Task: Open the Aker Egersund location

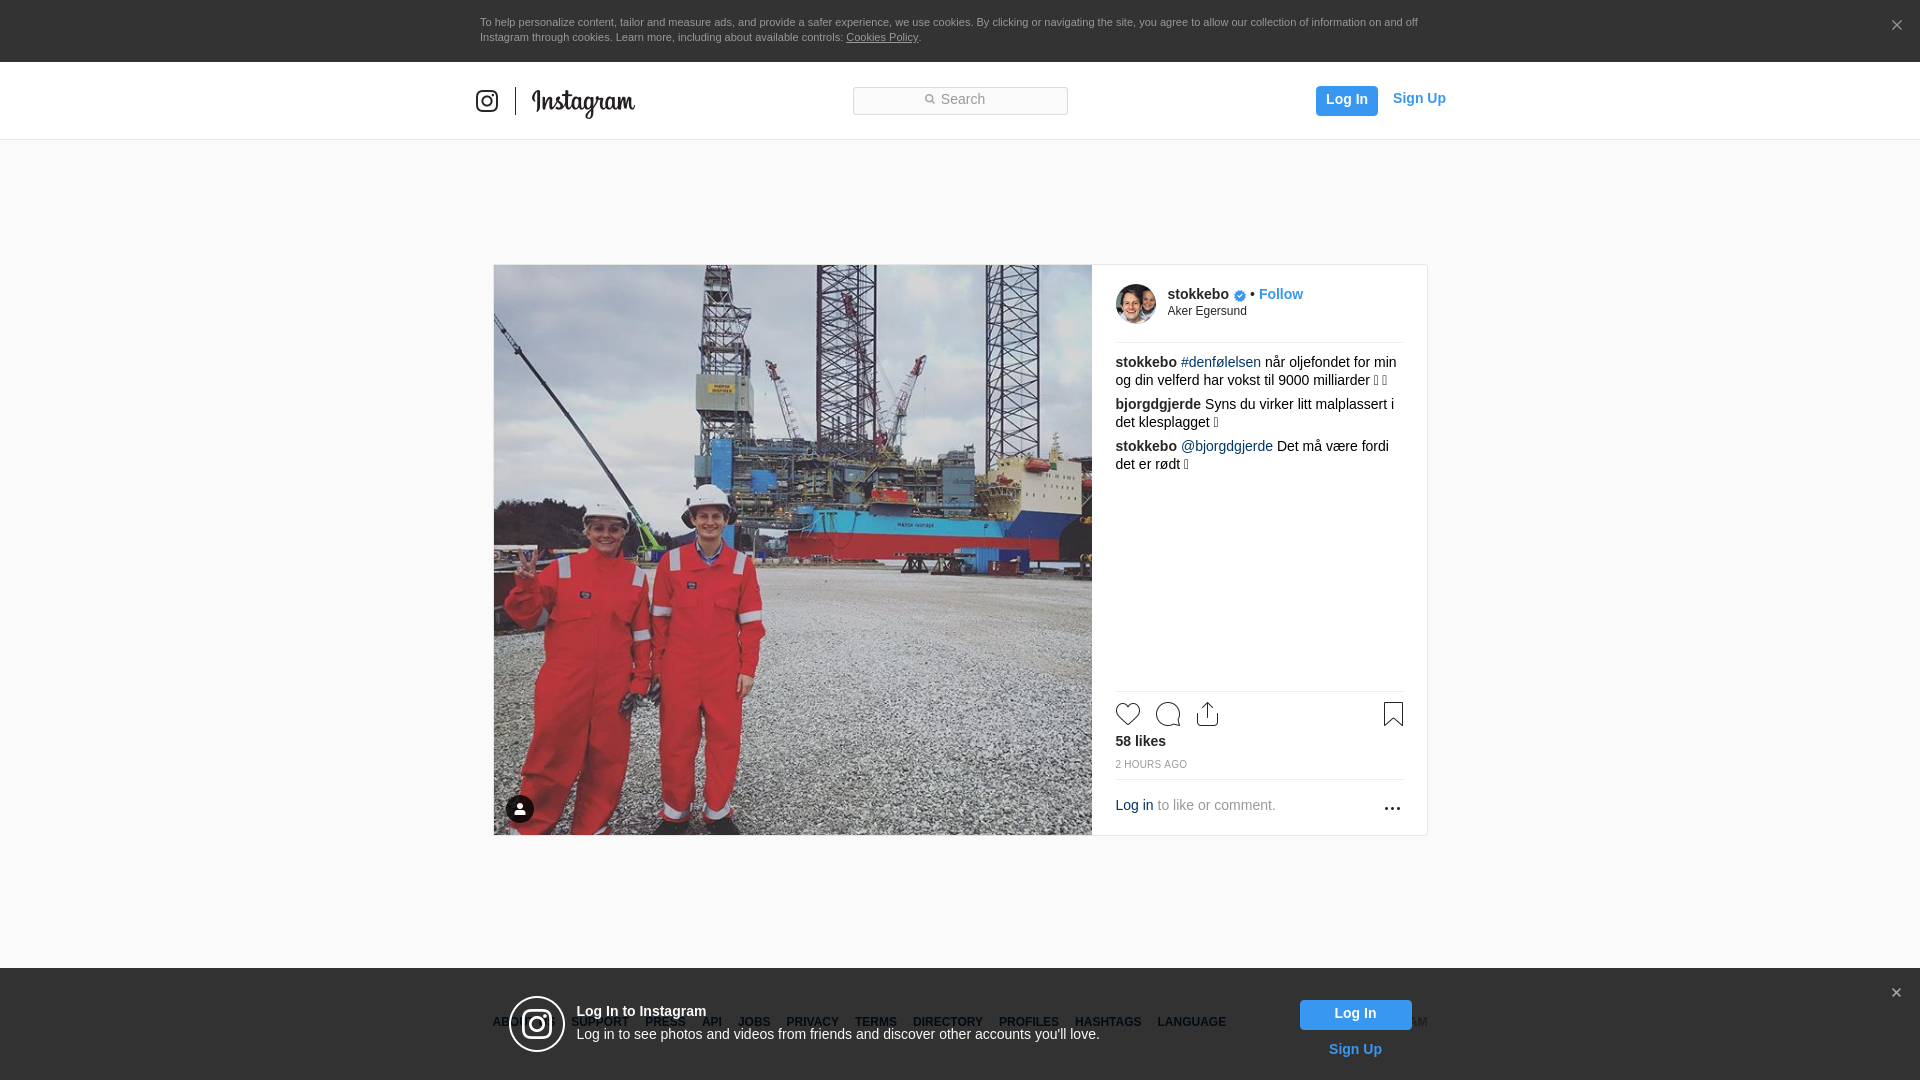Action: click(x=1206, y=311)
